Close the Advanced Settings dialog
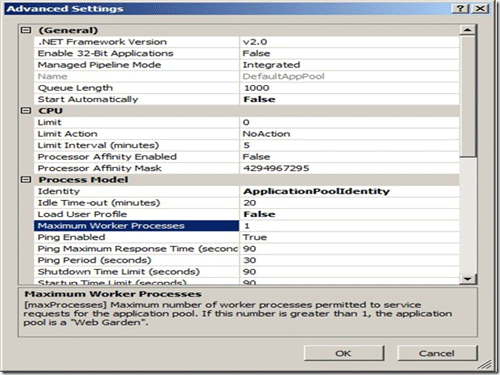Image resolution: width=500 pixels, height=375 pixels. click(x=480, y=8)
